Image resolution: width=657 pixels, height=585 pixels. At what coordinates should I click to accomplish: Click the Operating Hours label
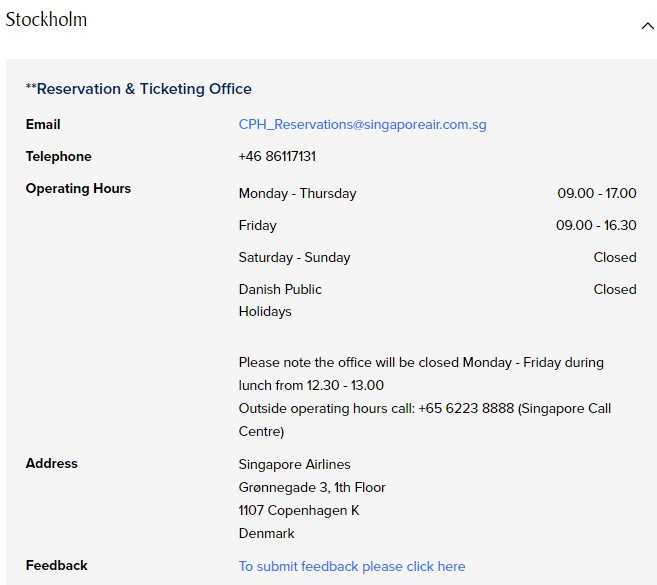[78, 189]
